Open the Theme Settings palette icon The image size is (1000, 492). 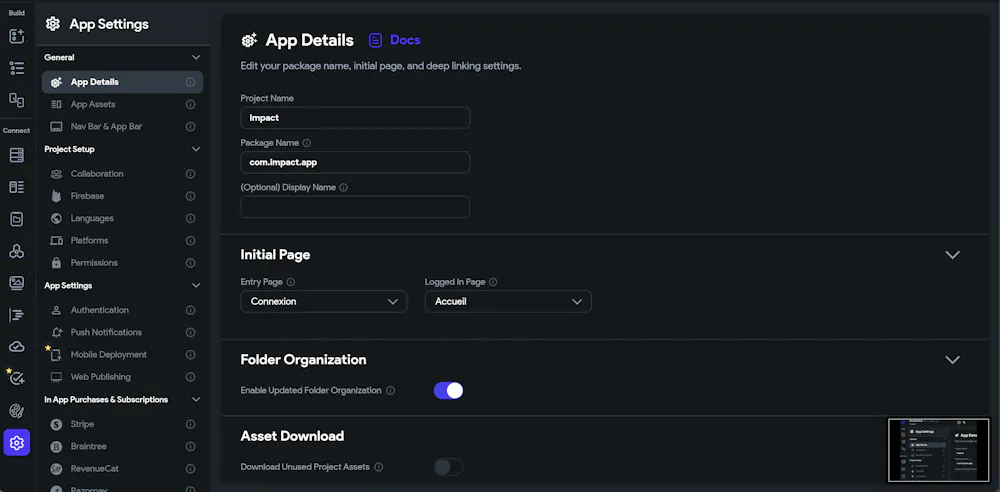[x=17, y=410]
